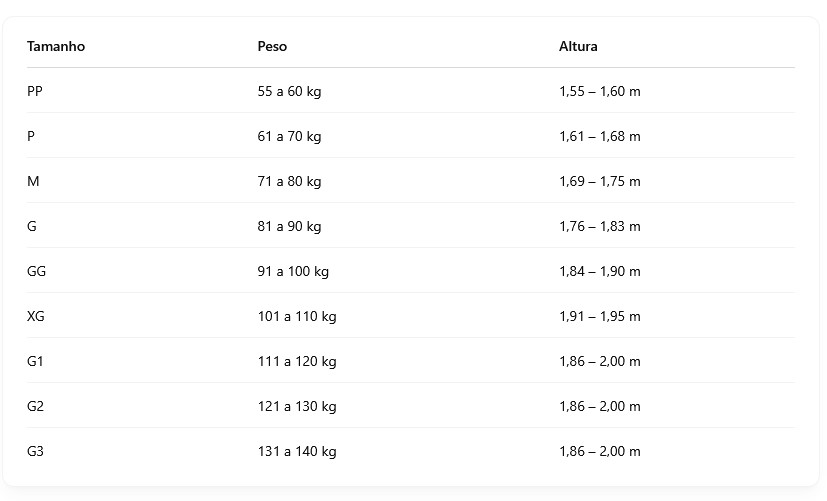The height and width of the screenshot is (501, 827).
Task: Click the 101 a 110 kg weight
Action: point(296,316)
